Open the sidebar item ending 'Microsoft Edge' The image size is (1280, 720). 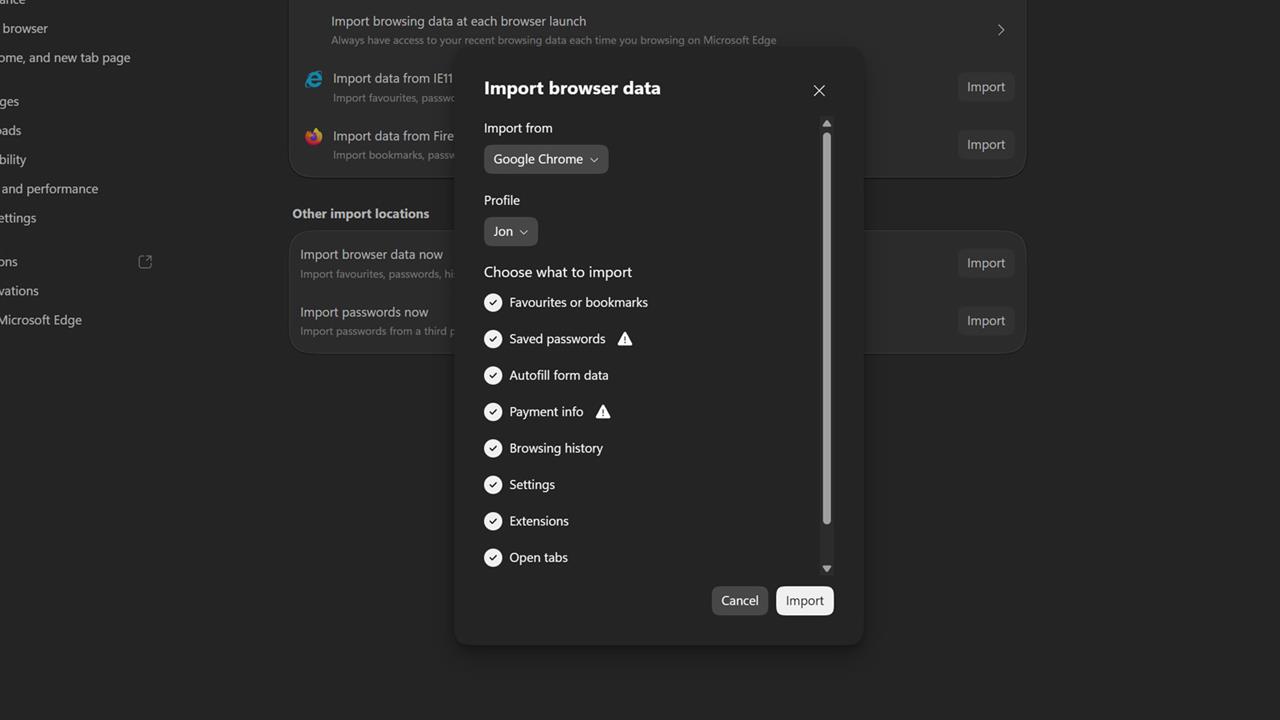pyautogui.click(x=41, y=320)
